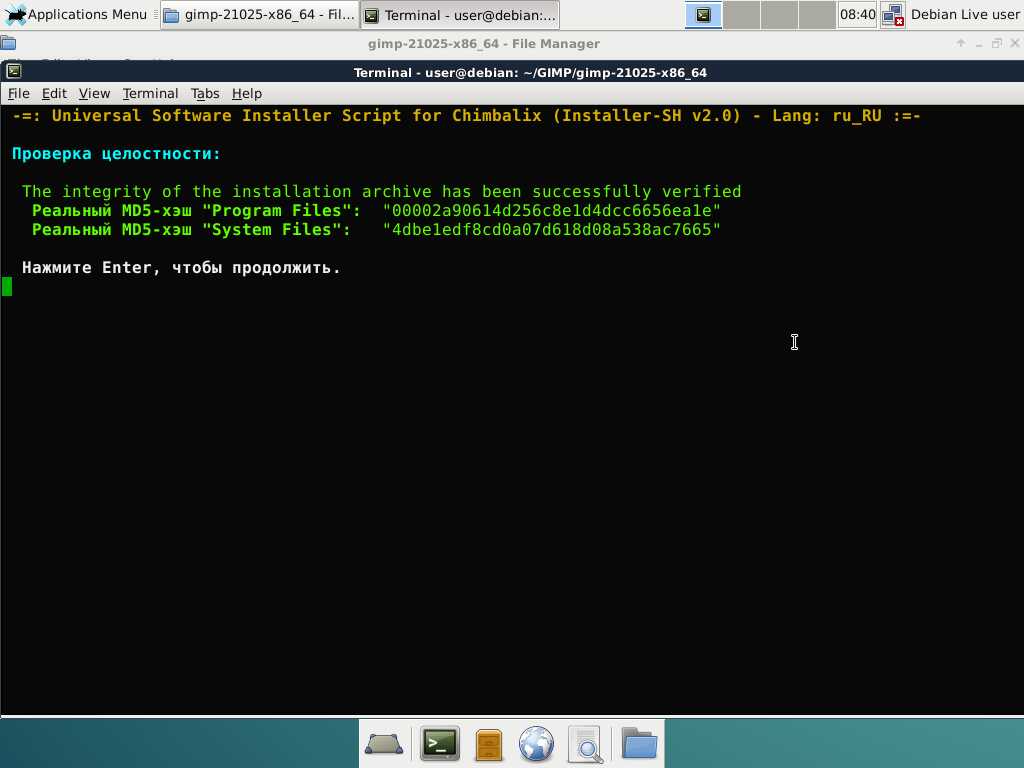Open network connection tray icon
The height and width of the screenshot is (768, 1024).
tap(892, 15)
